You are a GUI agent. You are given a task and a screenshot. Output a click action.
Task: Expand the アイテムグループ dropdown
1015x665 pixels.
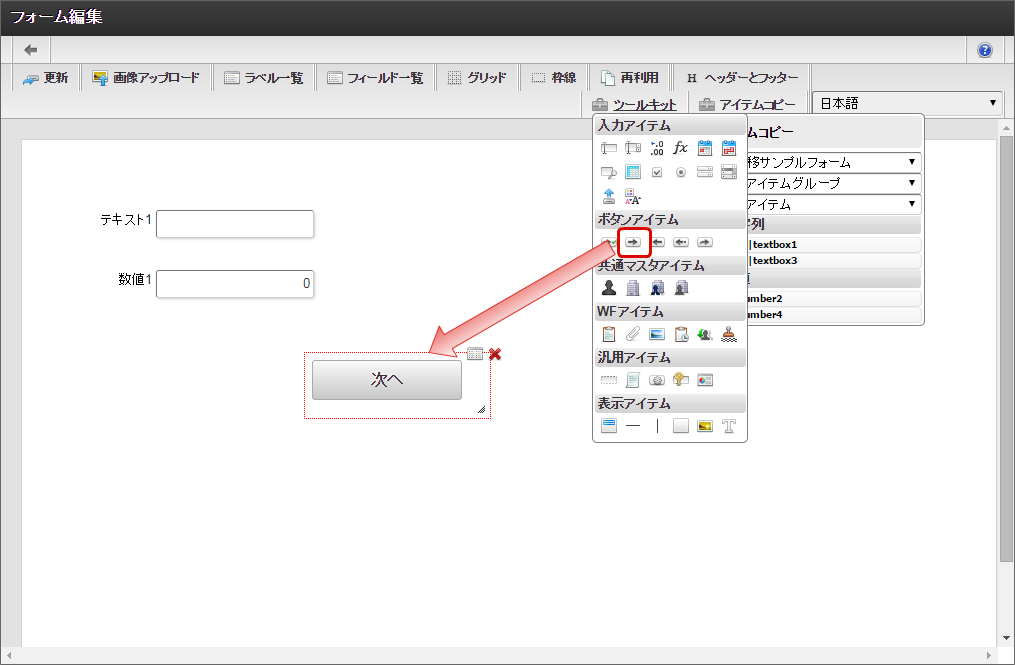[832, 183]
